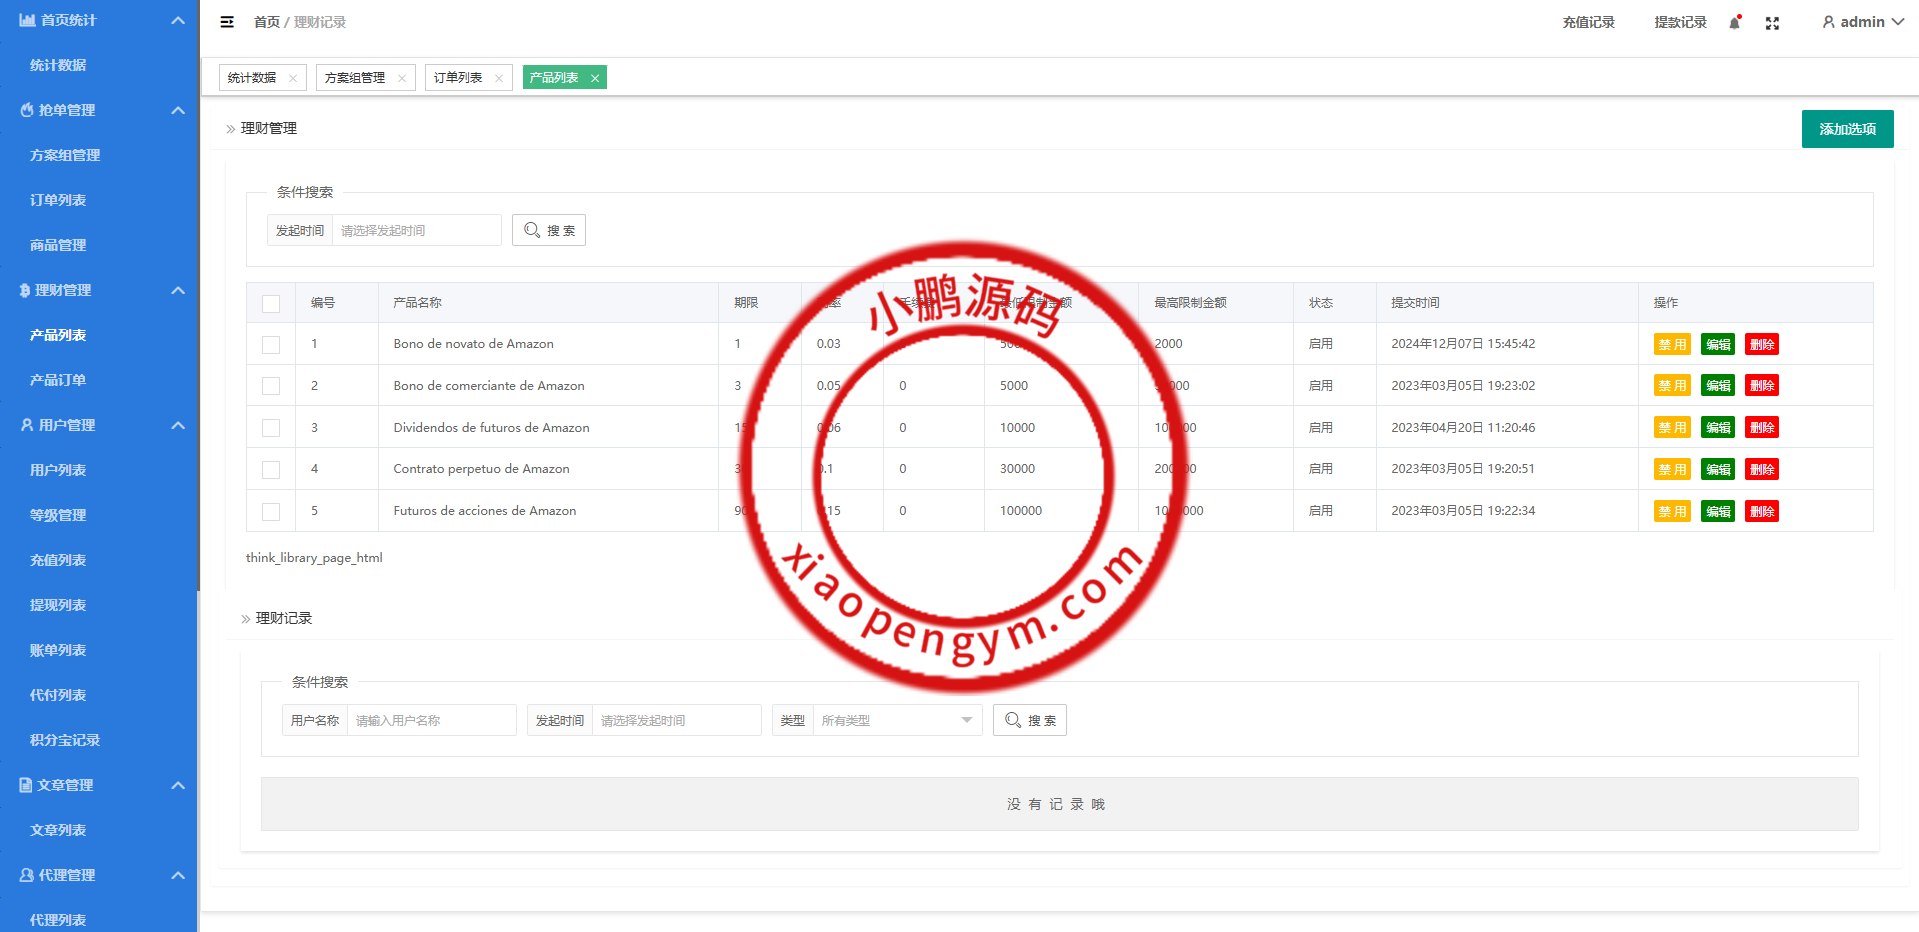The height and width of the screenshot is (932, 1919).
Task: Click the 添加选项 button
Action: coord(1847,129)
